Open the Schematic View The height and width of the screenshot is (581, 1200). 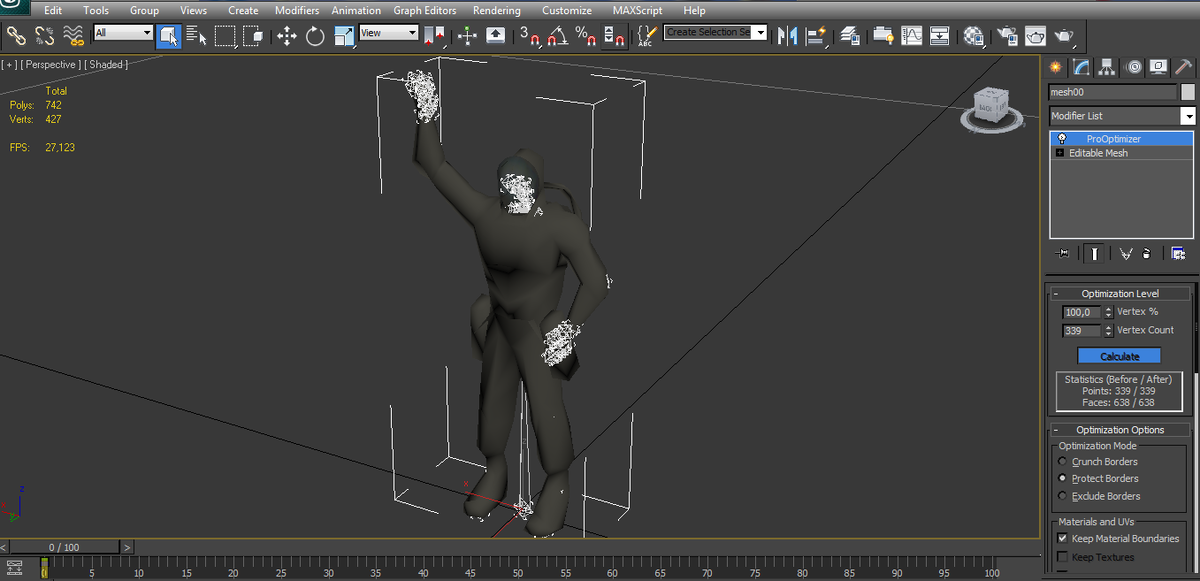click(940, 36)
